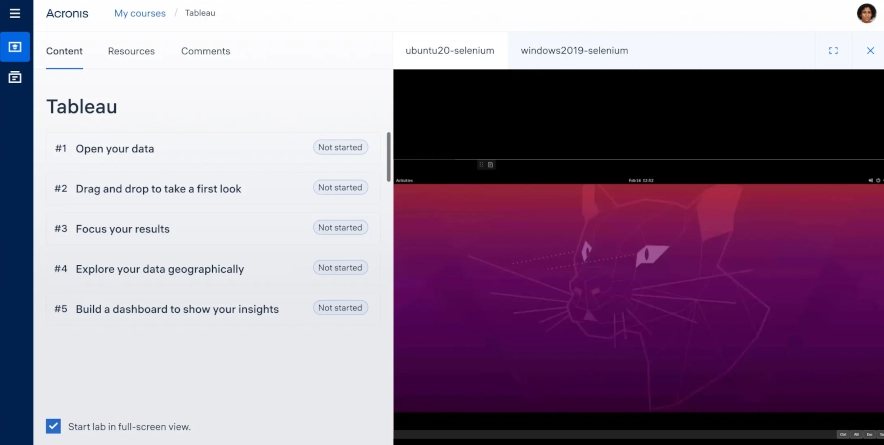Switch to windows2019-selenium machine tab
This screenshot has width=884, height=445.
click(574, 51)
